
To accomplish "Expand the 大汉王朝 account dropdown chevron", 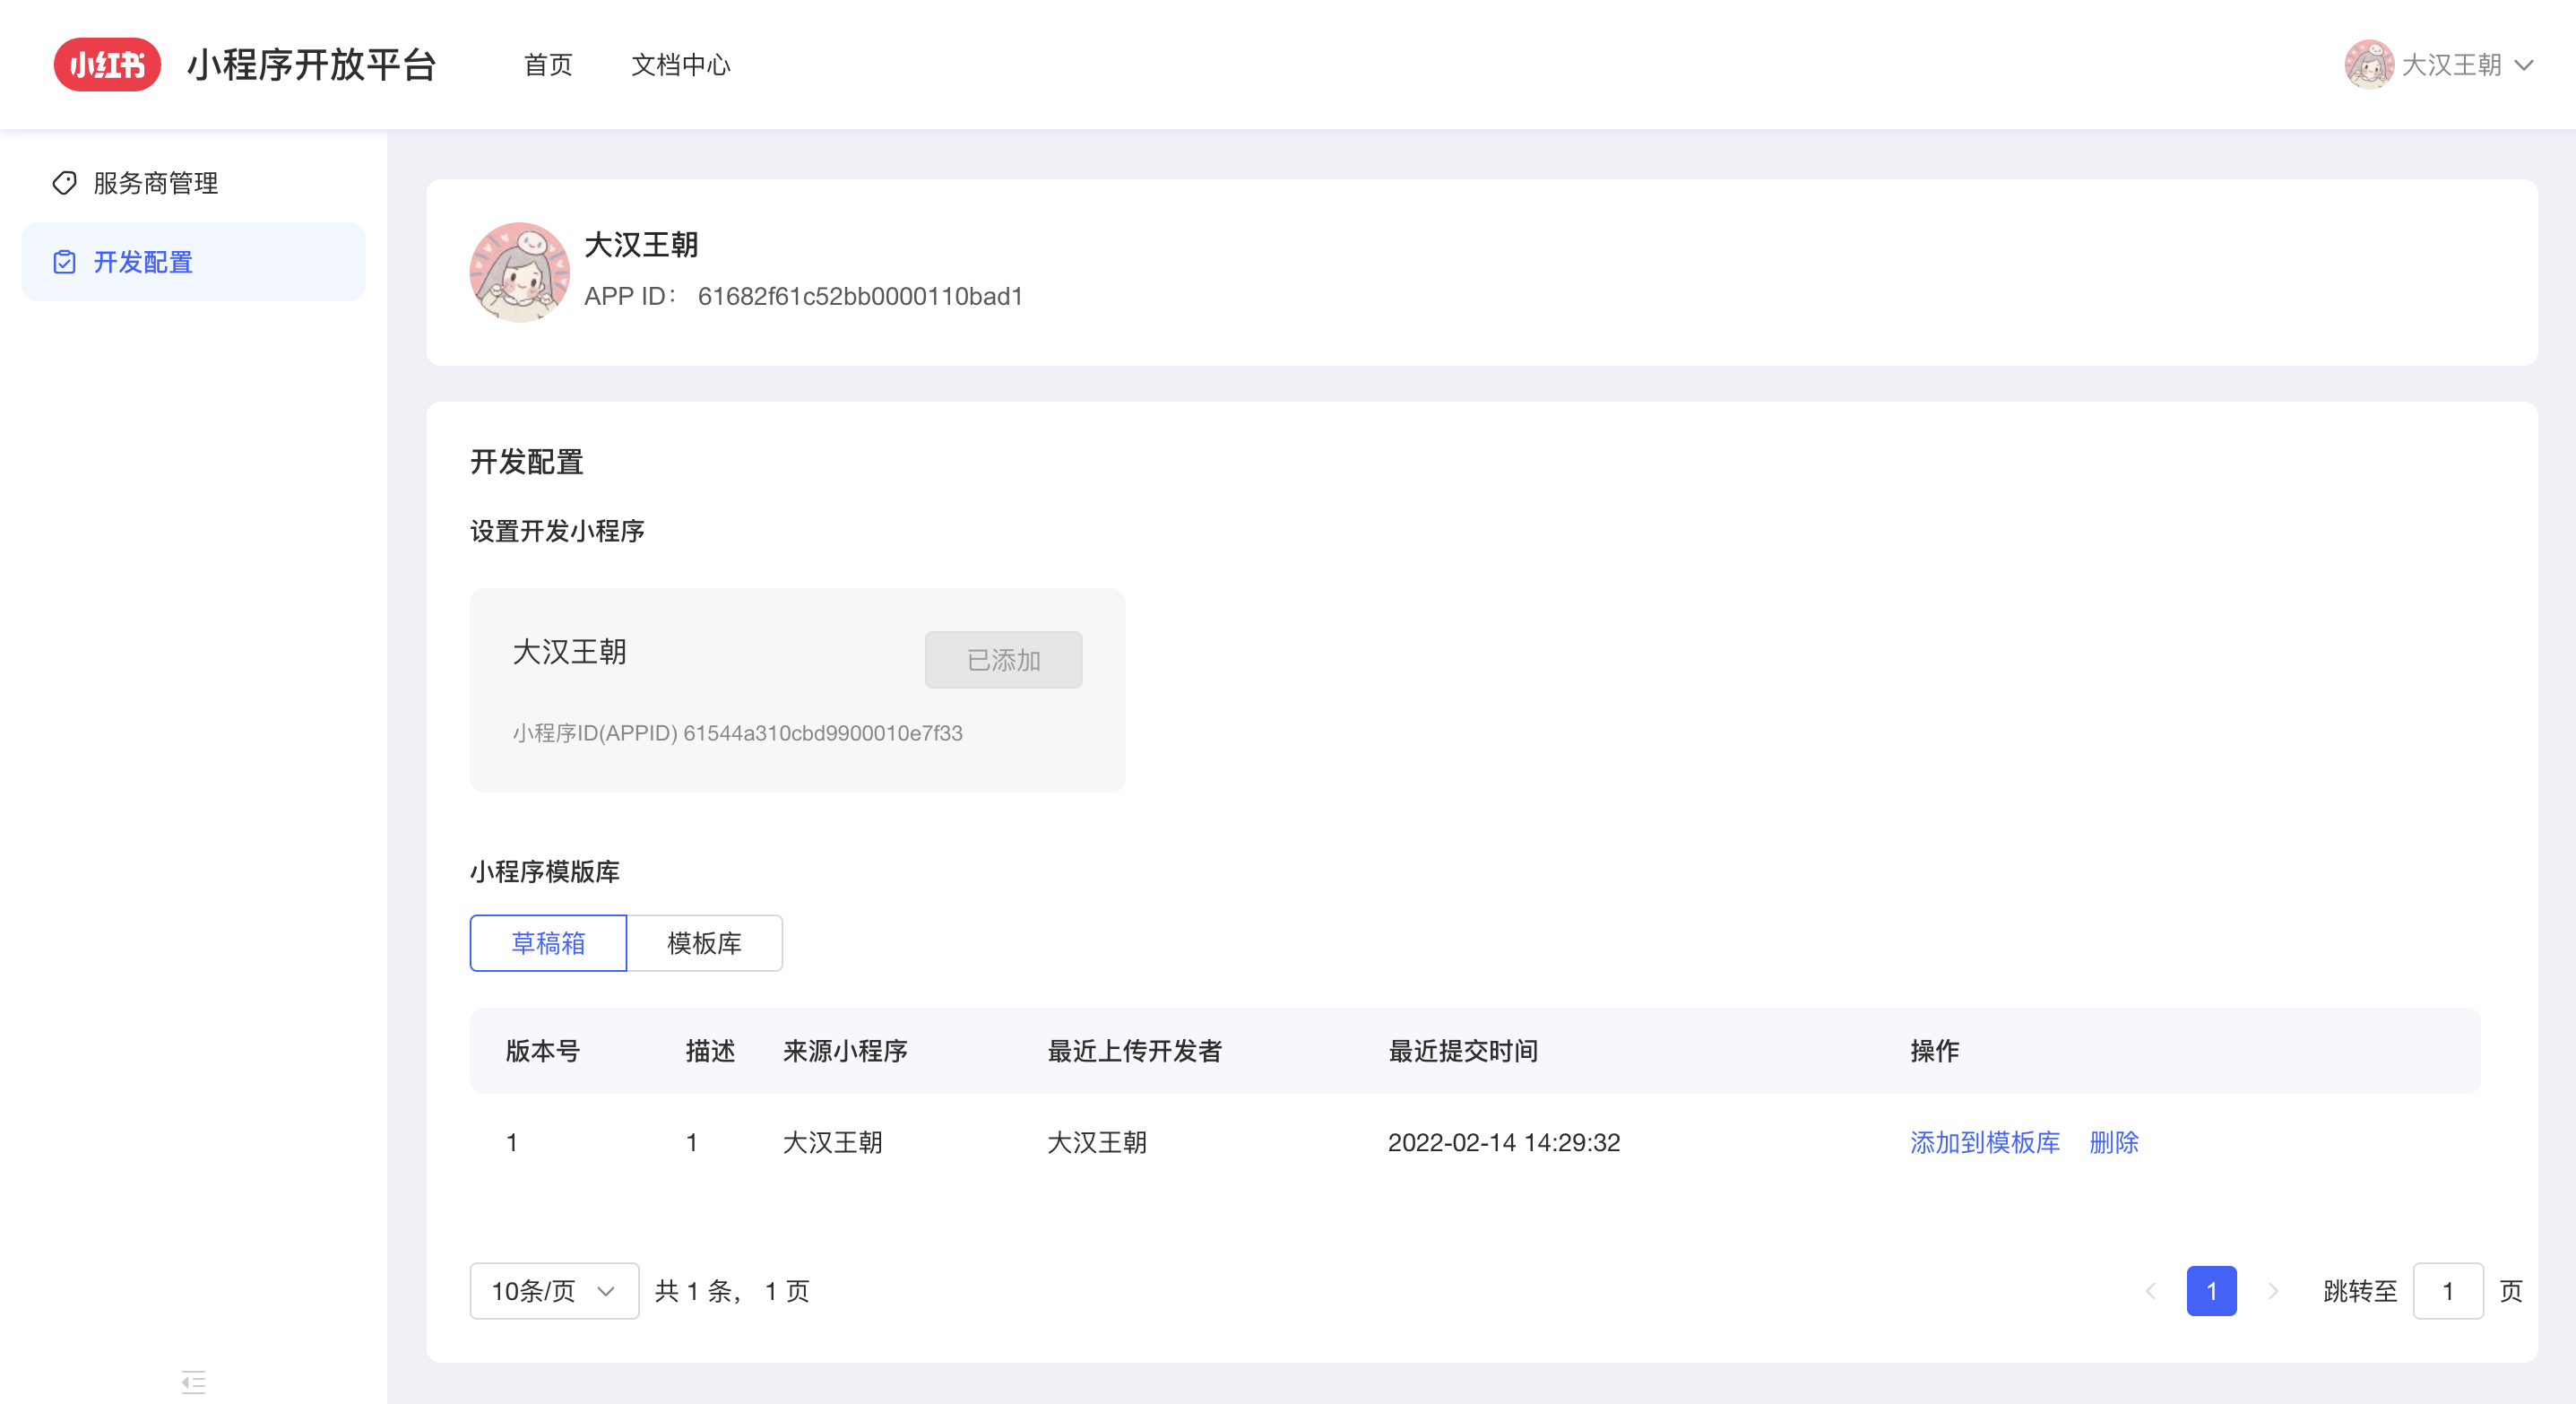I will (x=2524, y=65).
